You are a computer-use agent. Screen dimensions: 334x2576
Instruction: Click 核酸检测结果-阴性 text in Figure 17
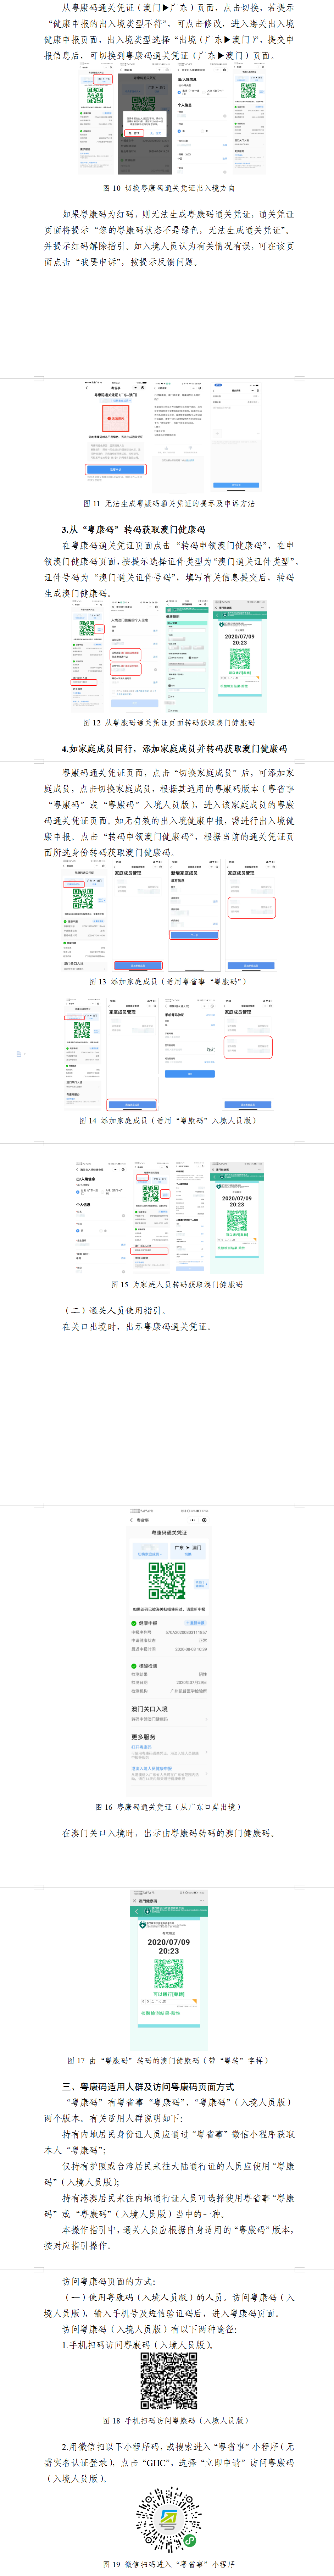point(161,2013)
